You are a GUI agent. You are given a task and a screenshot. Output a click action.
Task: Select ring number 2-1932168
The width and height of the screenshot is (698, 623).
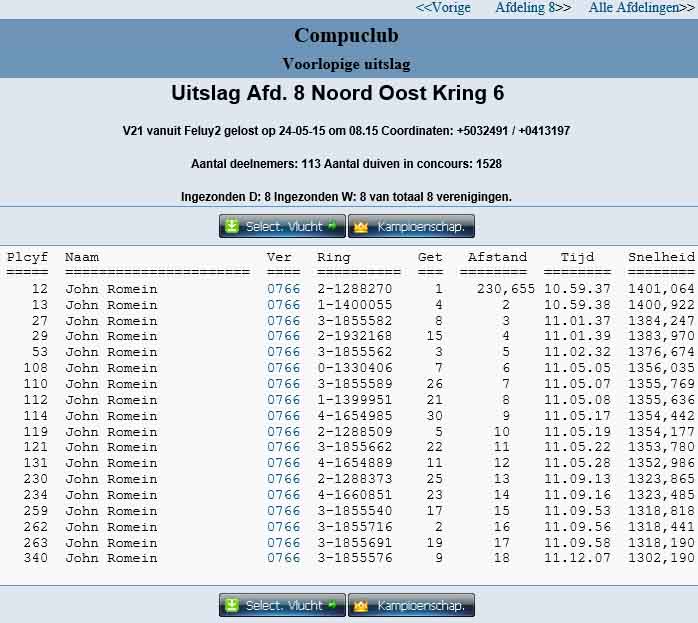coord(355,336)
